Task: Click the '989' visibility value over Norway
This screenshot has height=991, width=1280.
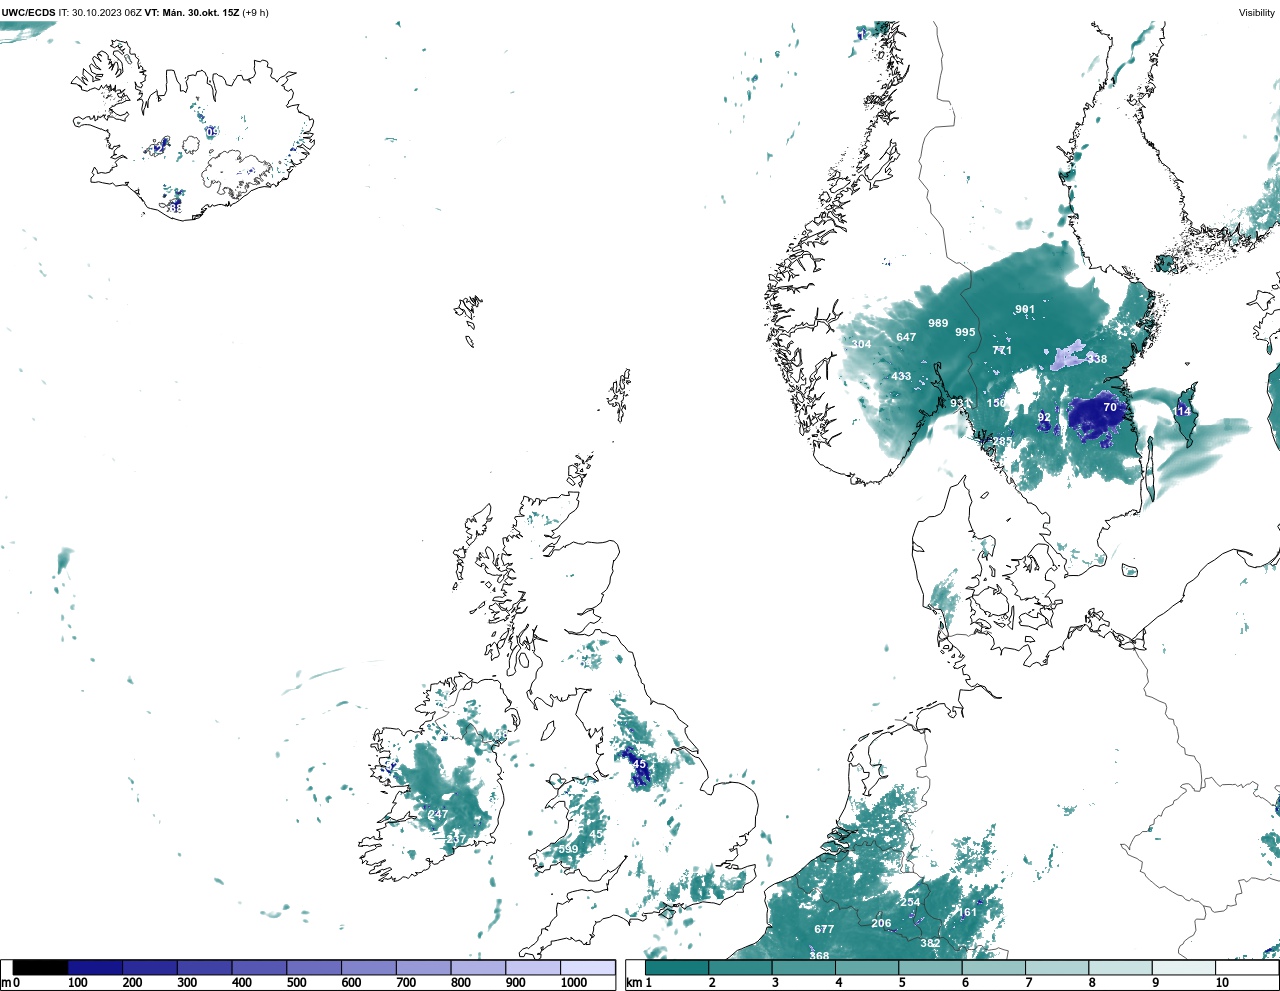Action: click(938, 323)
